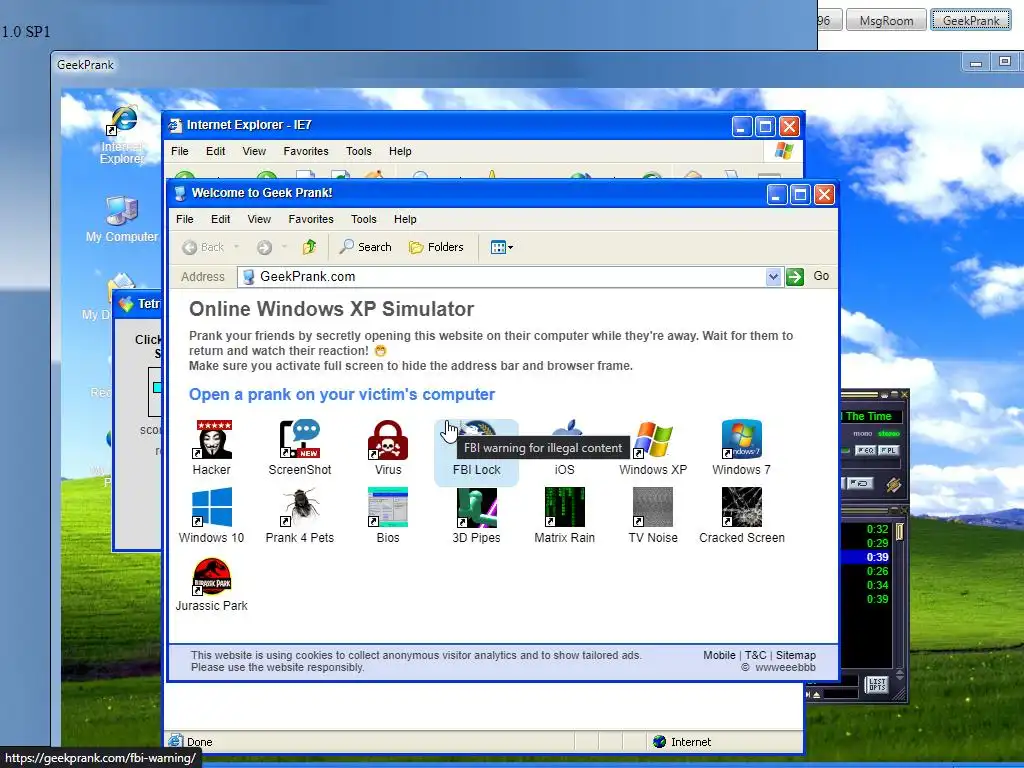Open Favorites menu in Geek Prank window

click(311, 219)
